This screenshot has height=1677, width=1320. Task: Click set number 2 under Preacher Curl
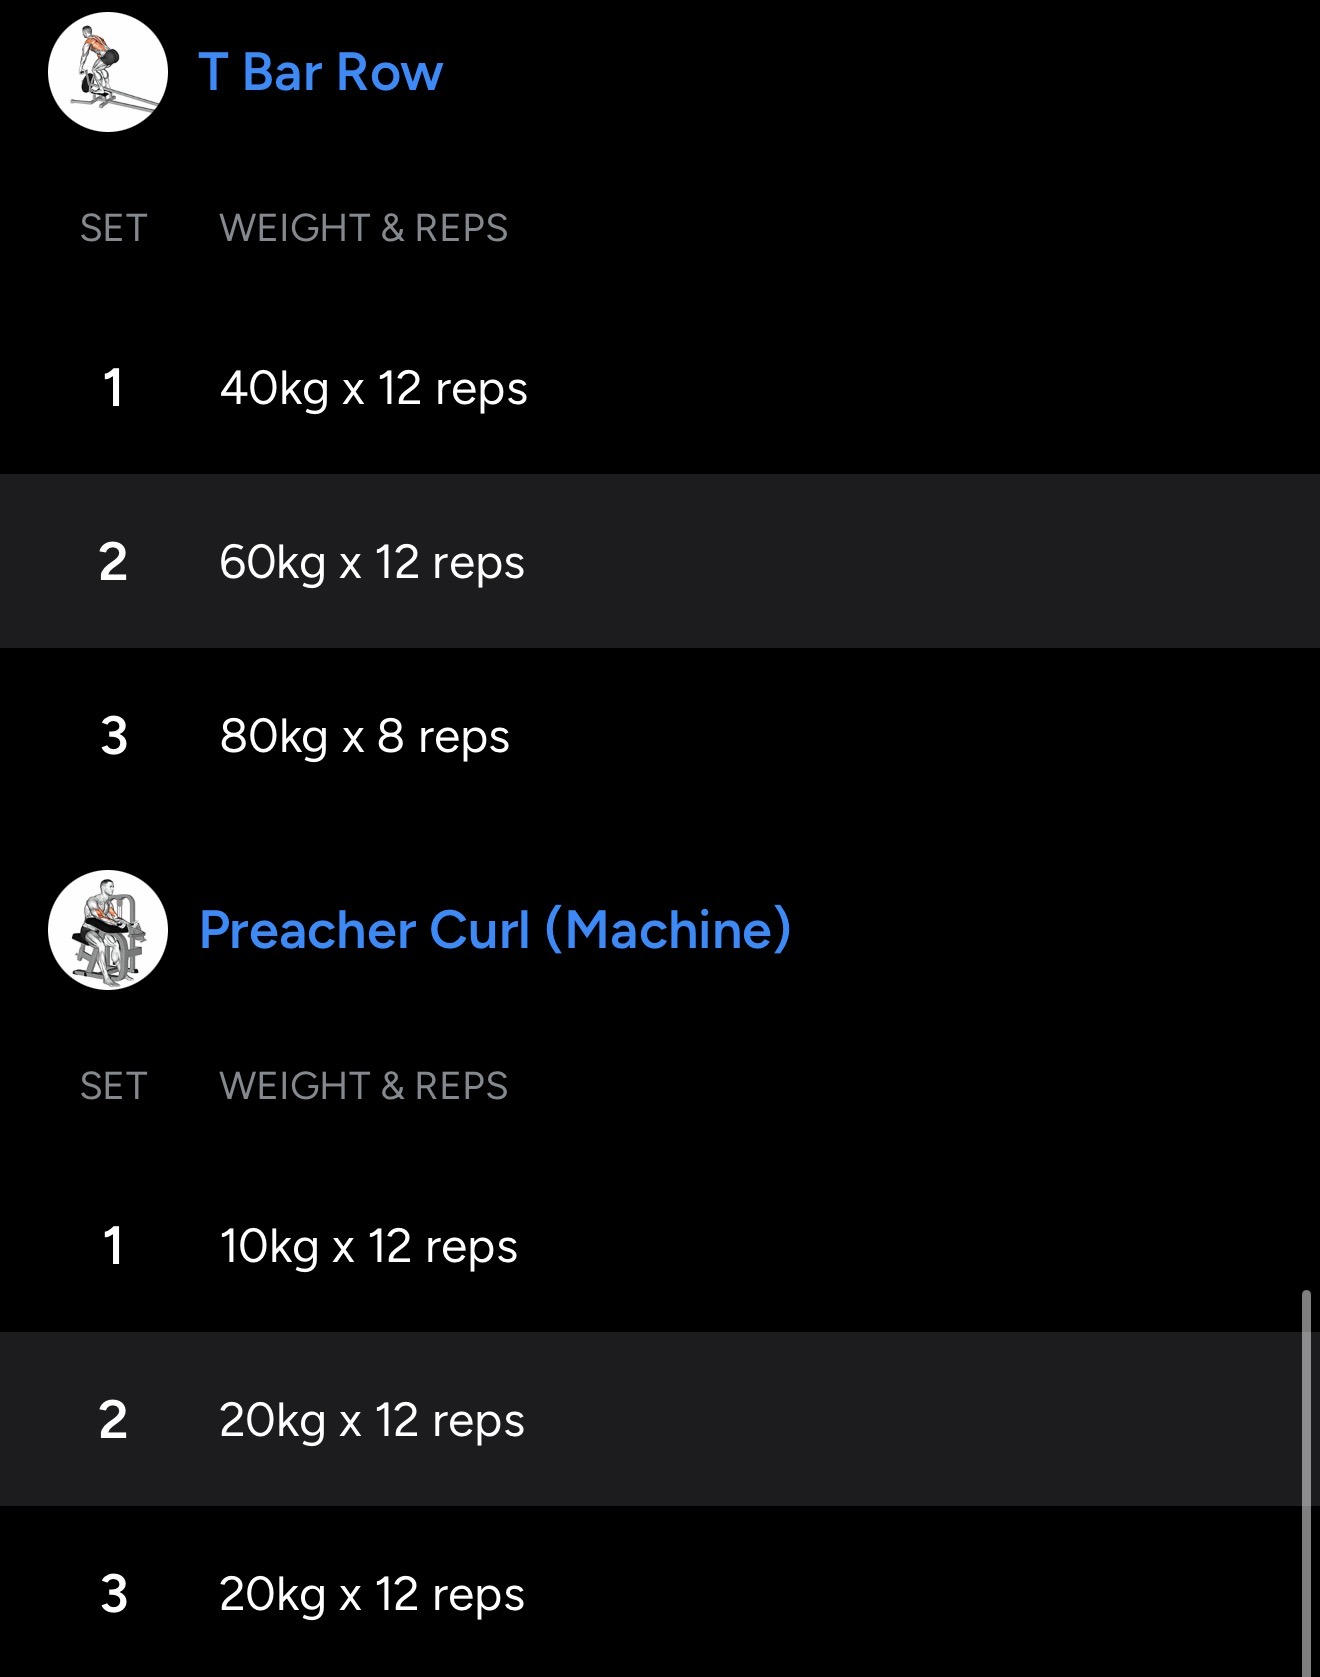click(x=113, y=1420)
